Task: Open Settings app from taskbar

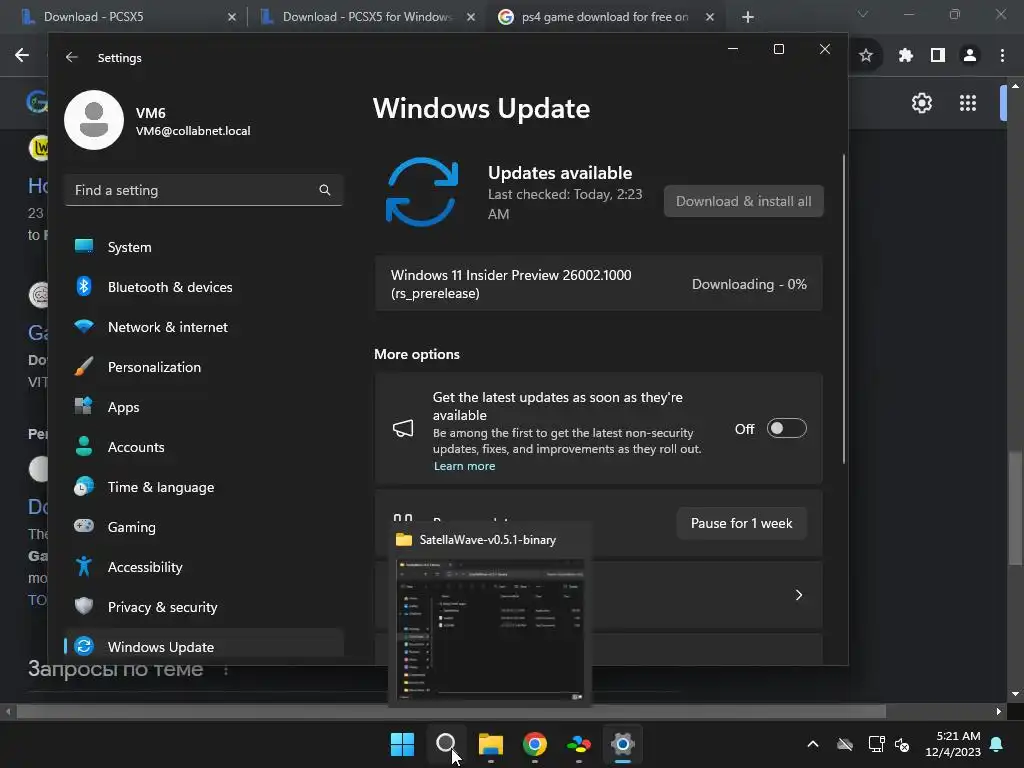Action: click(x=622, y=744)
